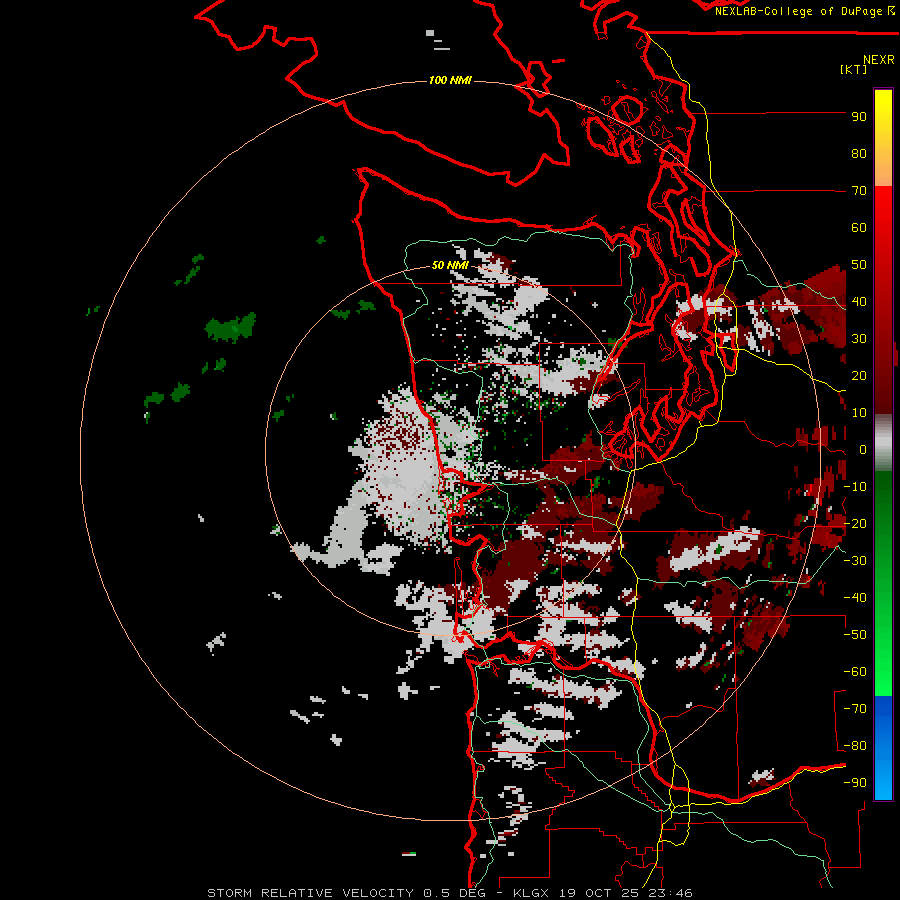
Task: Click the 19 OCT 25 date text
Action: (598, 893)
